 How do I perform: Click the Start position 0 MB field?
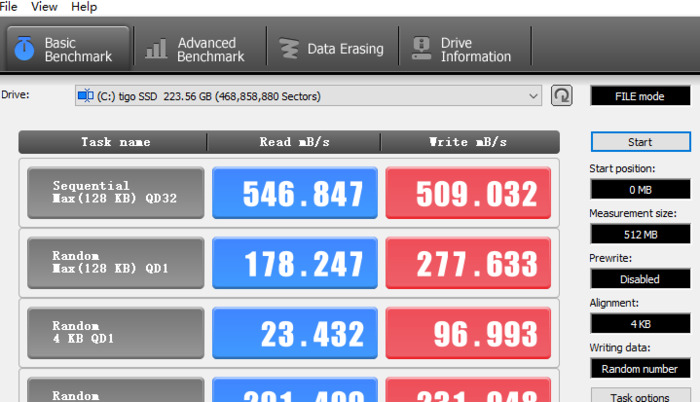(639, 189)
